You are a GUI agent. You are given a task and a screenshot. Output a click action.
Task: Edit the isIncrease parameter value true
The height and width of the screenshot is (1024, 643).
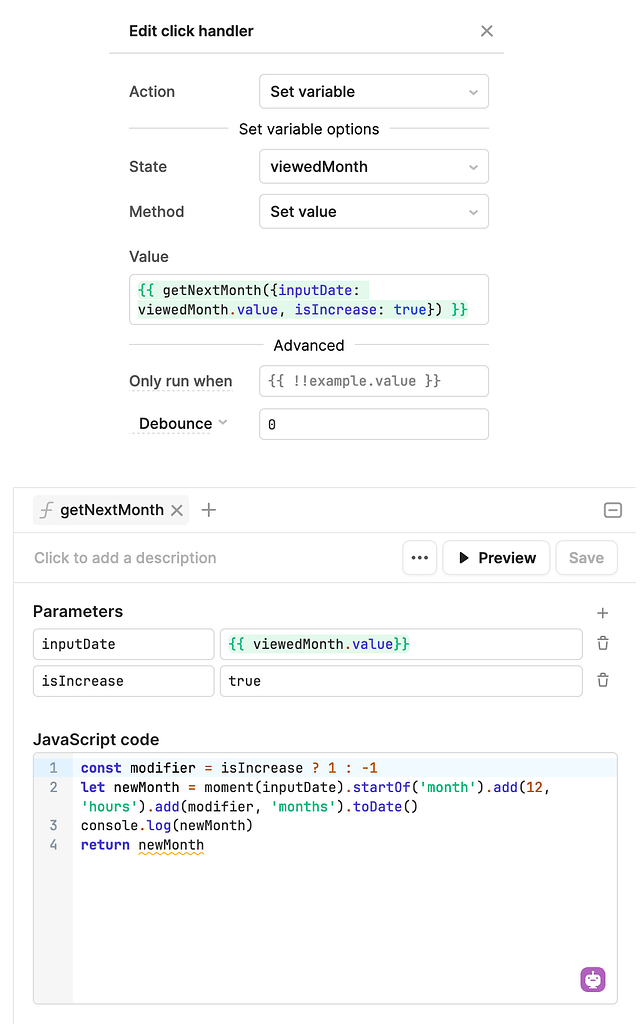coord(401,681)
